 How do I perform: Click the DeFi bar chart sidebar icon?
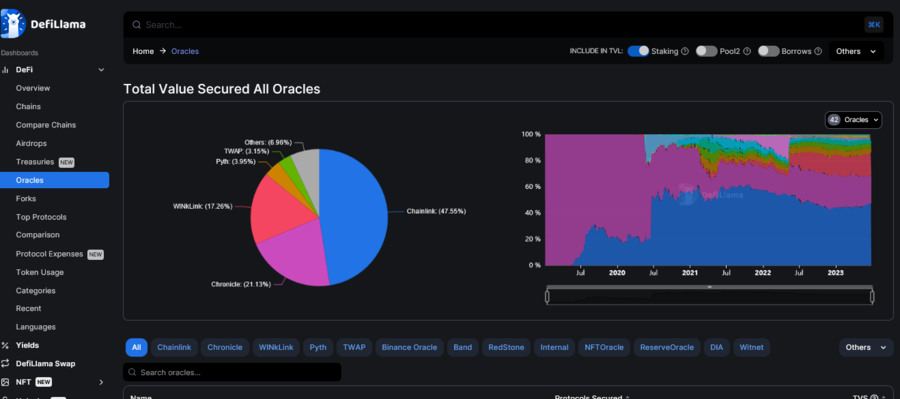pyautogui.click(x=5, y=70)
